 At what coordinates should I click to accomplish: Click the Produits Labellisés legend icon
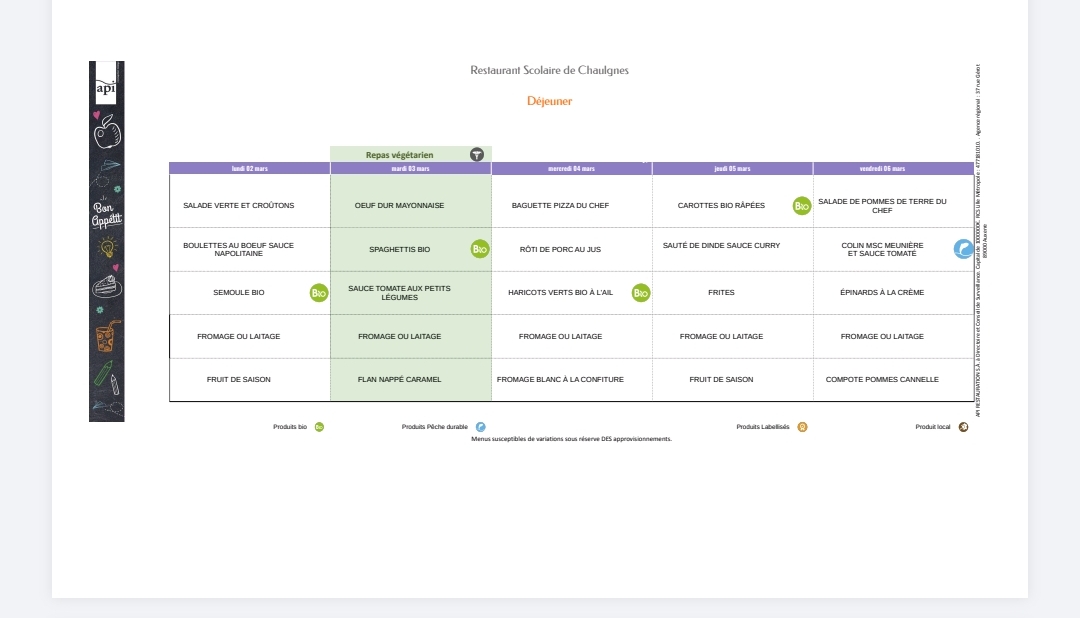pyautogui.click(x=802, y=427)
